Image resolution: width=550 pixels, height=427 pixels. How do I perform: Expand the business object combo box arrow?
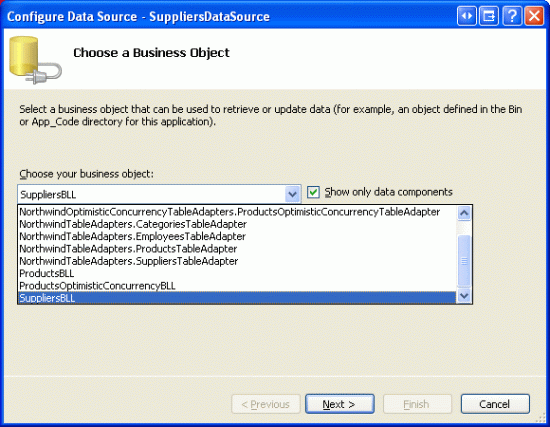tap(292, 194)
